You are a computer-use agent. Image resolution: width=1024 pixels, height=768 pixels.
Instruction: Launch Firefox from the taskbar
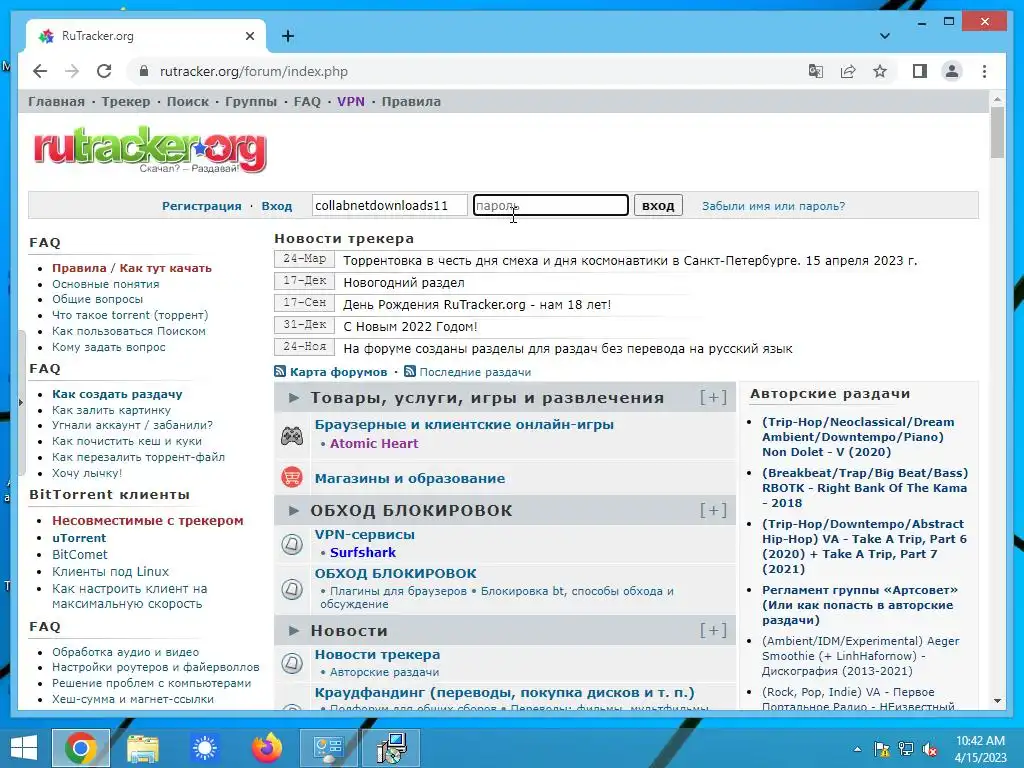pos(267,748)
